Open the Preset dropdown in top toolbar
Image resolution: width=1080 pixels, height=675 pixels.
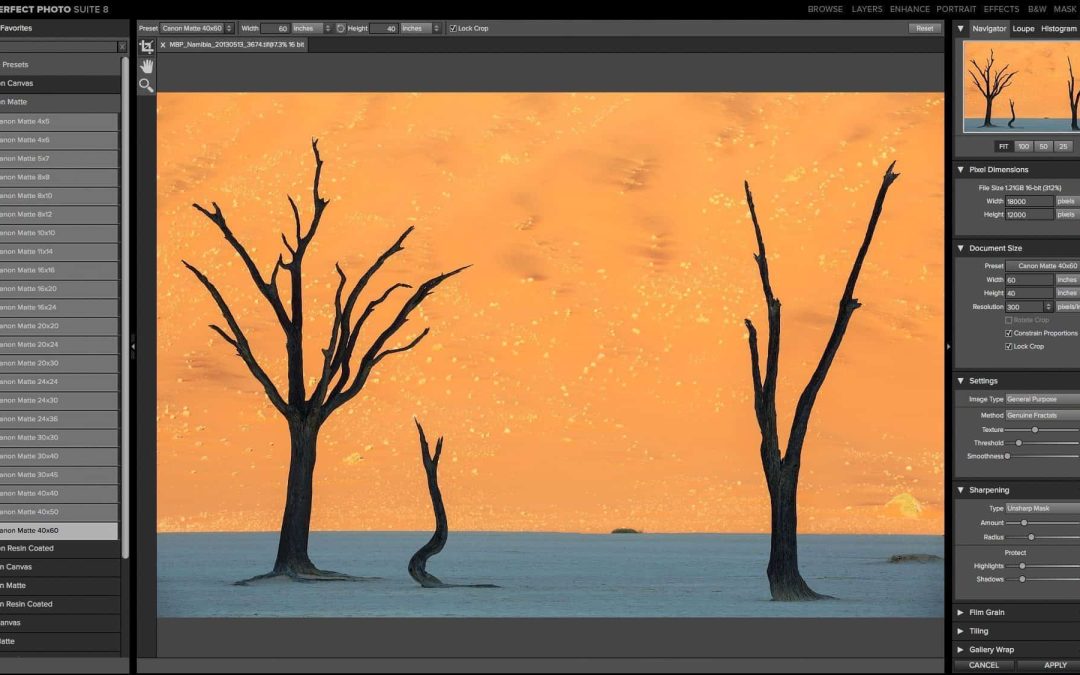pos(197,28)
